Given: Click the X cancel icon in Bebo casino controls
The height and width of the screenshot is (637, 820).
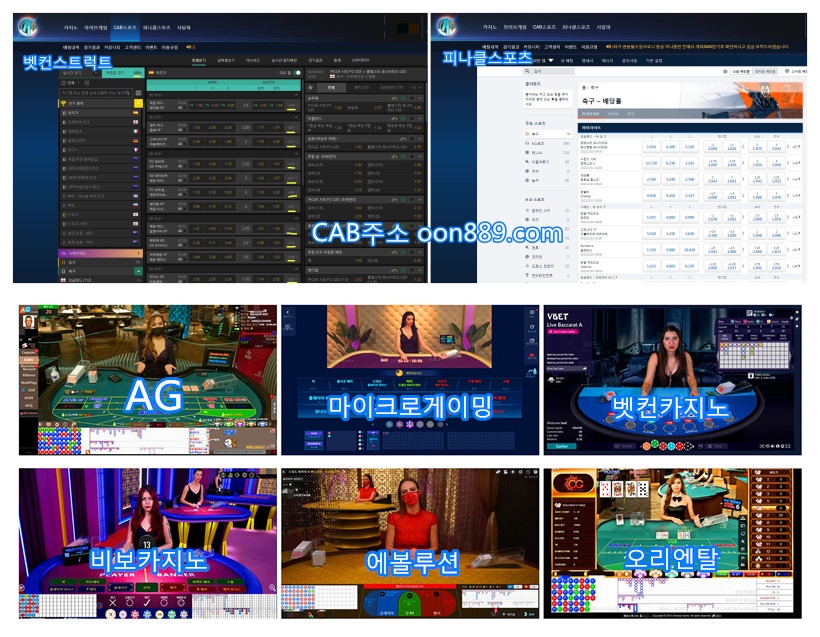Looking at the screenshot, I should click(x=112, y=602).
